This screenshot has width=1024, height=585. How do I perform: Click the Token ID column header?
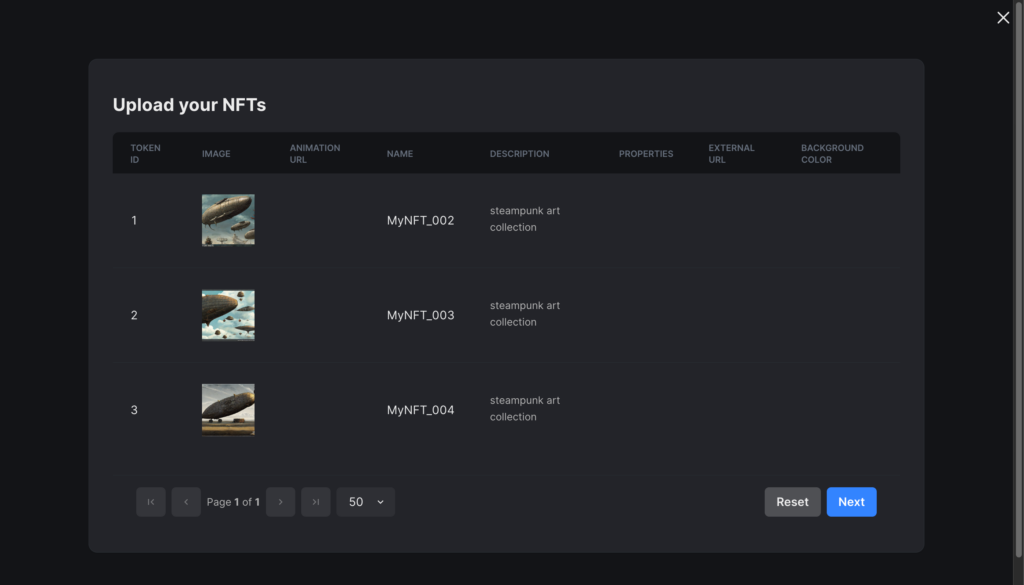click(x=145, y=153)
